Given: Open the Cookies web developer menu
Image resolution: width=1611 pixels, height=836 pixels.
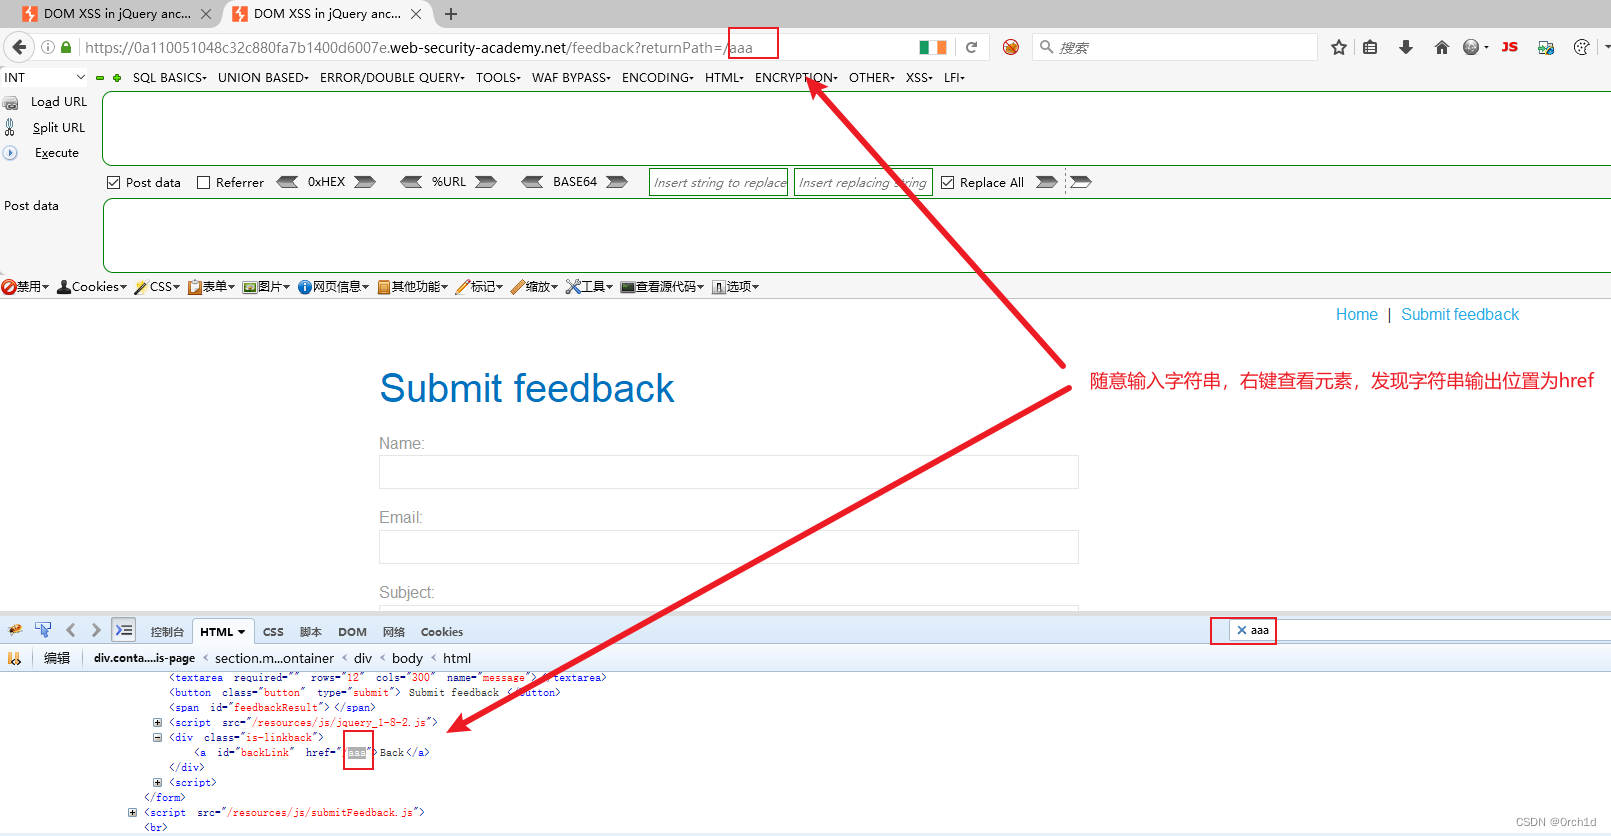Looking at the screenshot, I should point(92,287).
